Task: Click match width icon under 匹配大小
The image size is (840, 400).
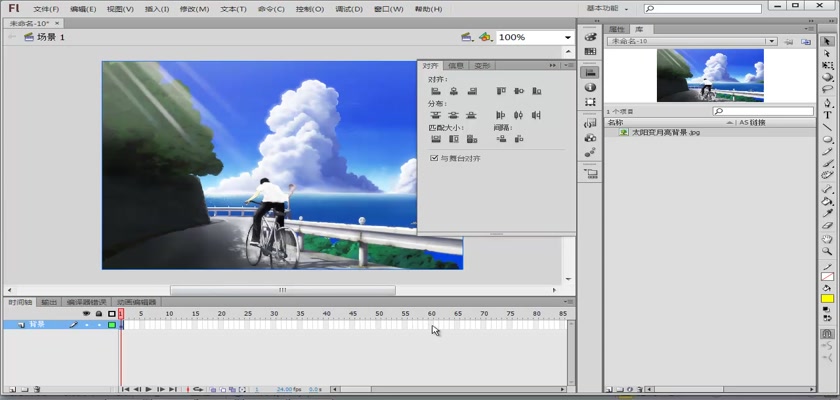Action: [436, 139]
